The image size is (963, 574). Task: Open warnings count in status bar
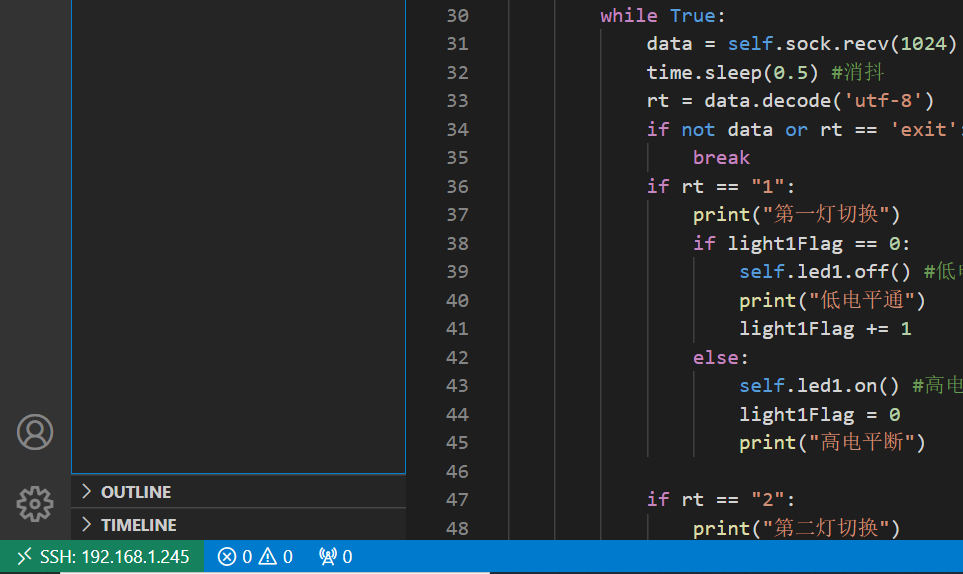click(276, 557)
